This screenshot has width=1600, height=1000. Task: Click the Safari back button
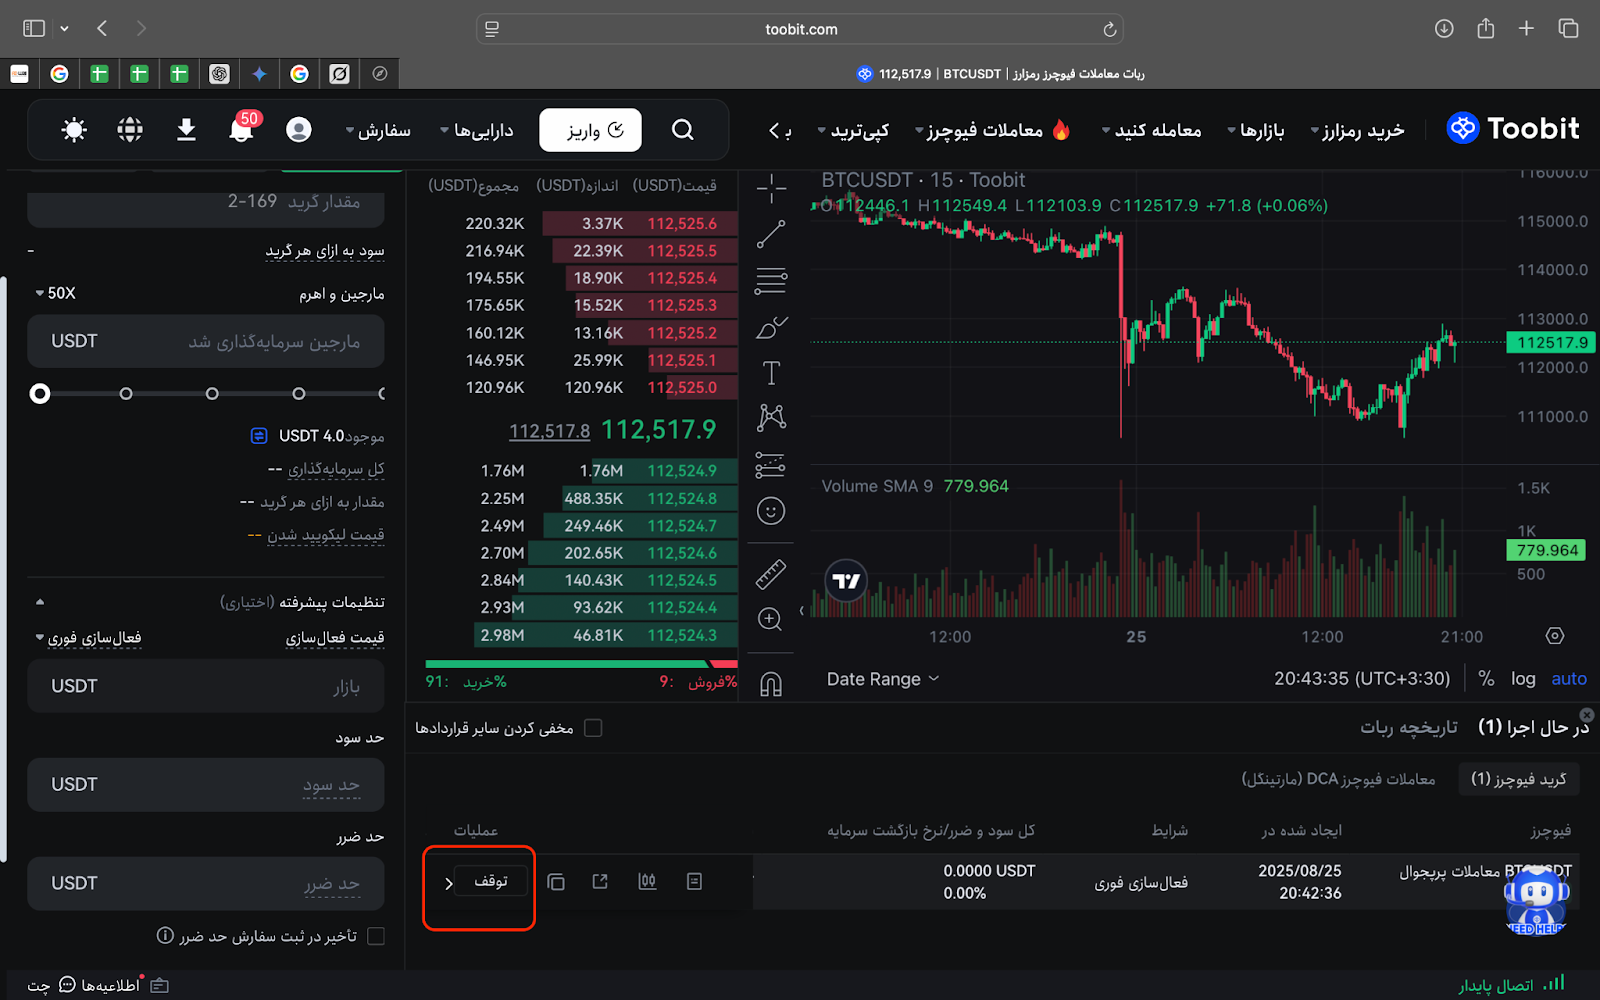tap(102, 28)
